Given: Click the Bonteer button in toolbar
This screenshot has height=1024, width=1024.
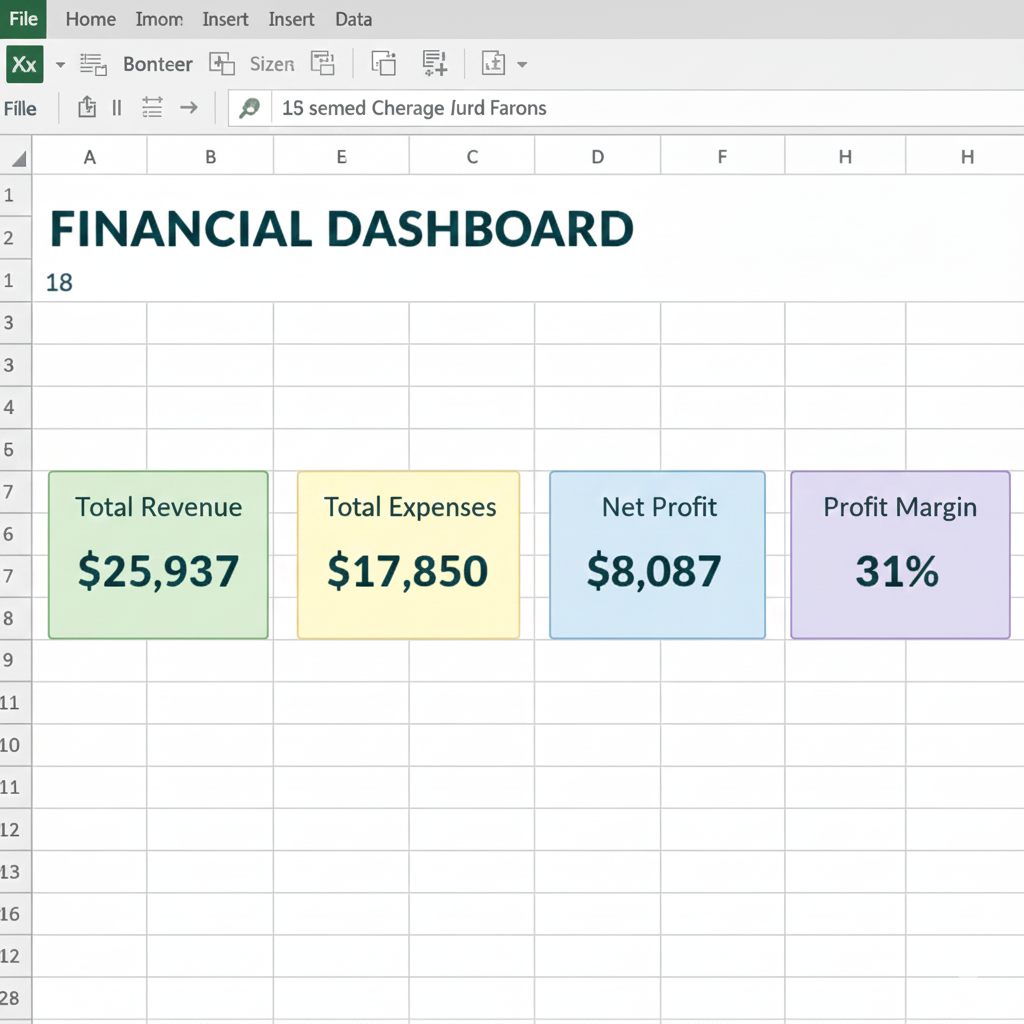Looking at the screenshot, I should point(157,65).
